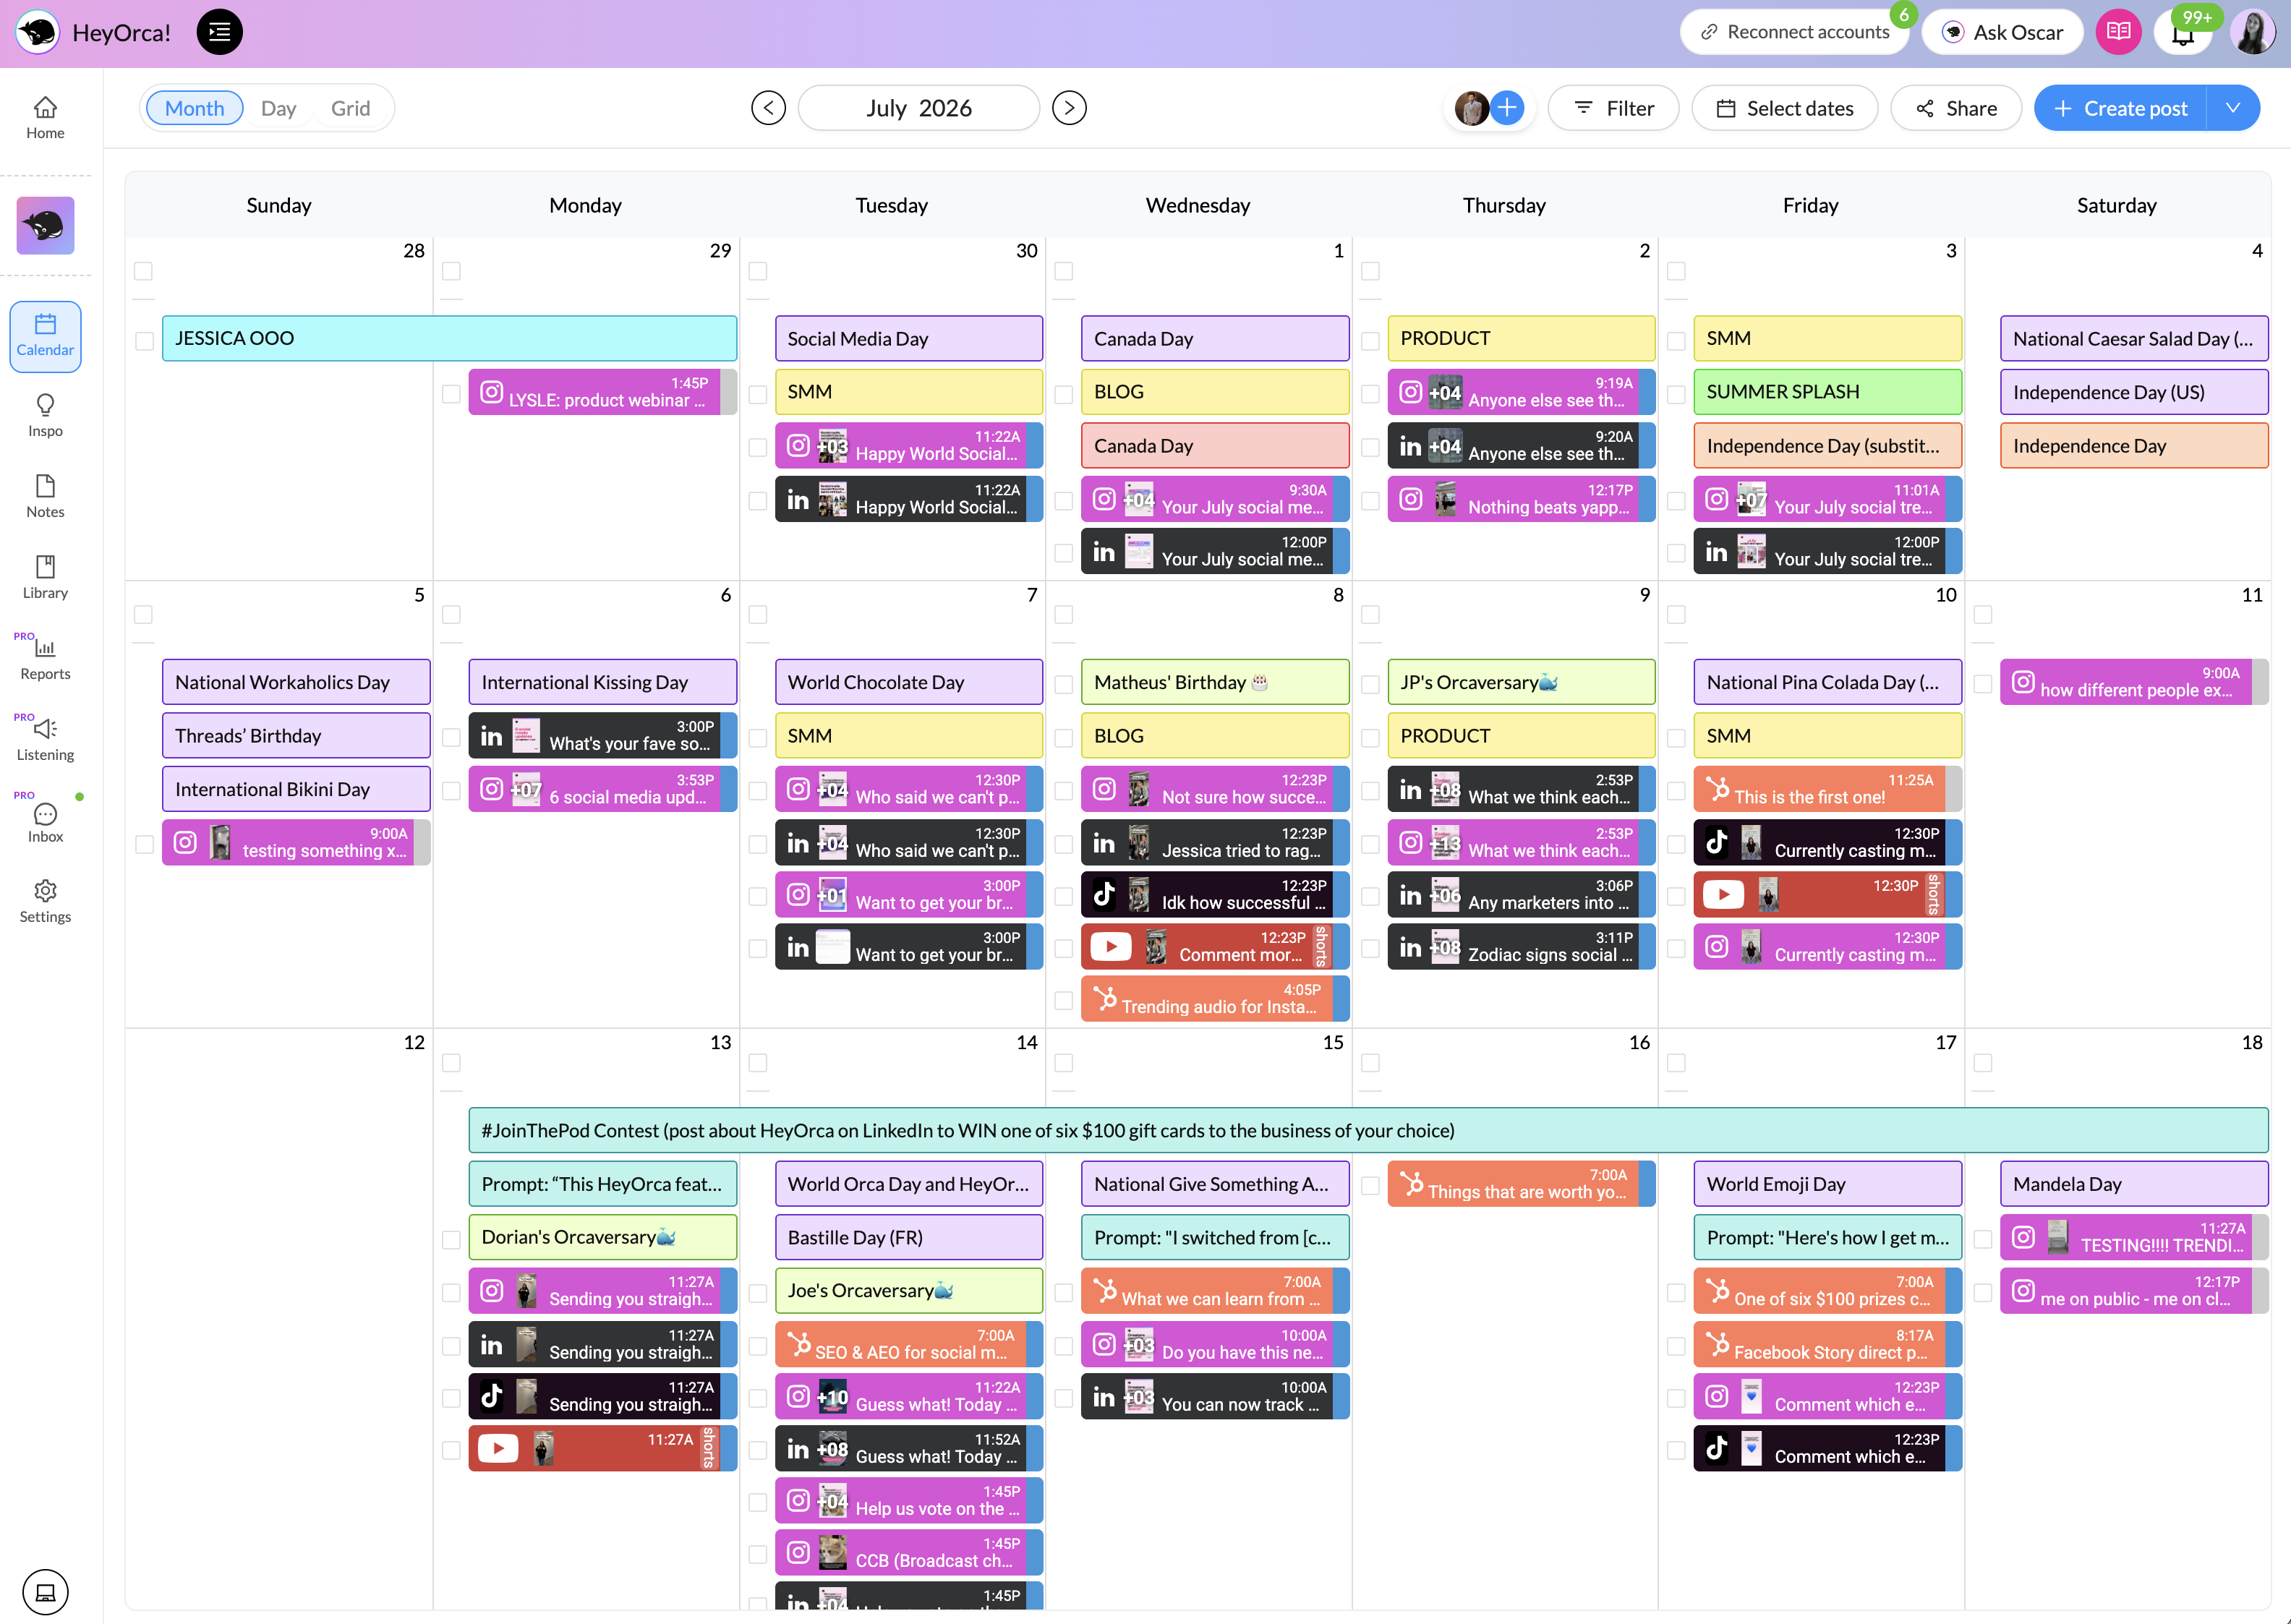Click the blue add-calendar plus icon

[x=1507, y=108]
